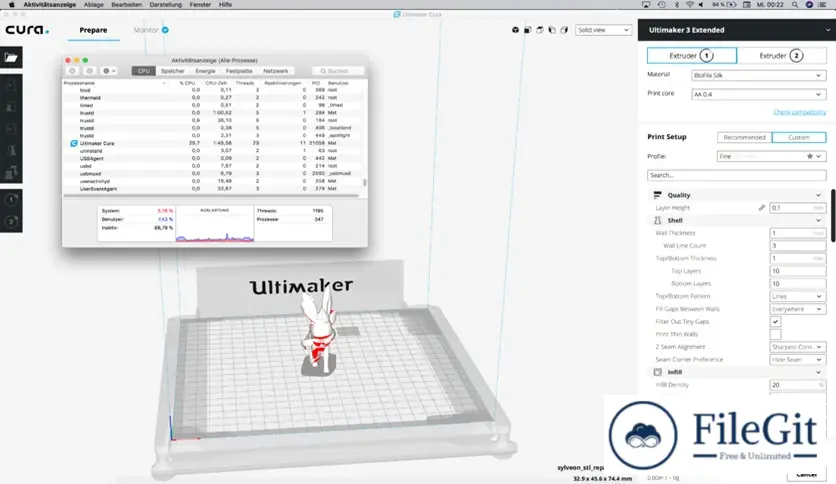
Task: Click the Quality category icon
Action: tap(657, 195)
